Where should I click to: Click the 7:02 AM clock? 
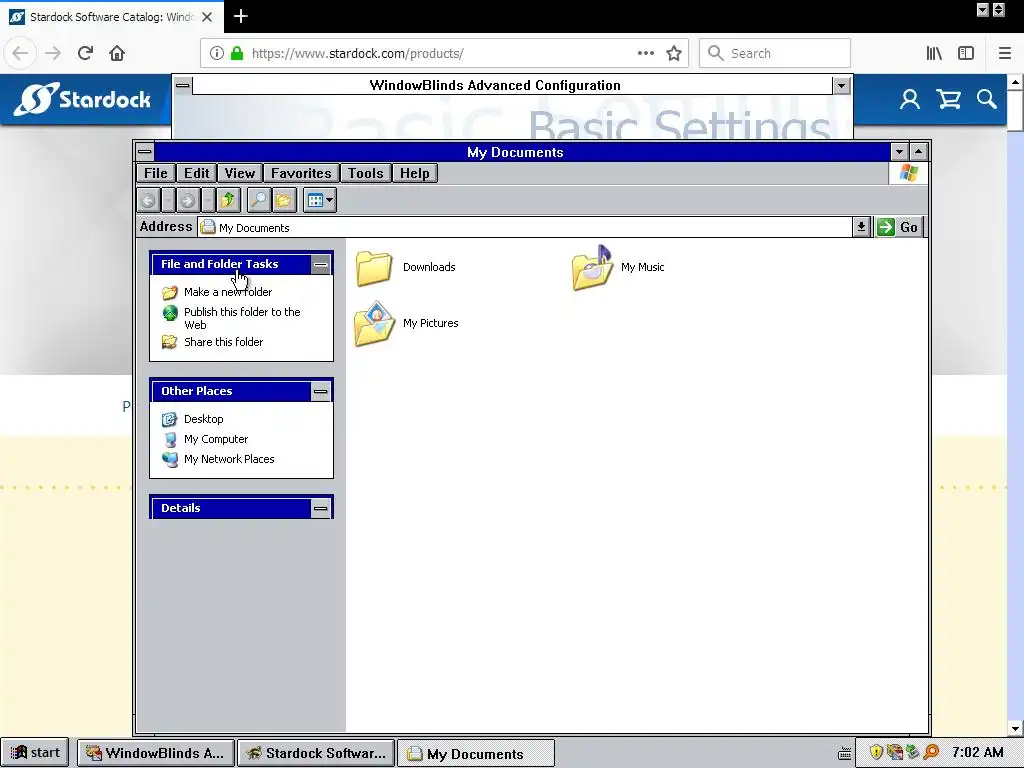[x=978, y=752]
